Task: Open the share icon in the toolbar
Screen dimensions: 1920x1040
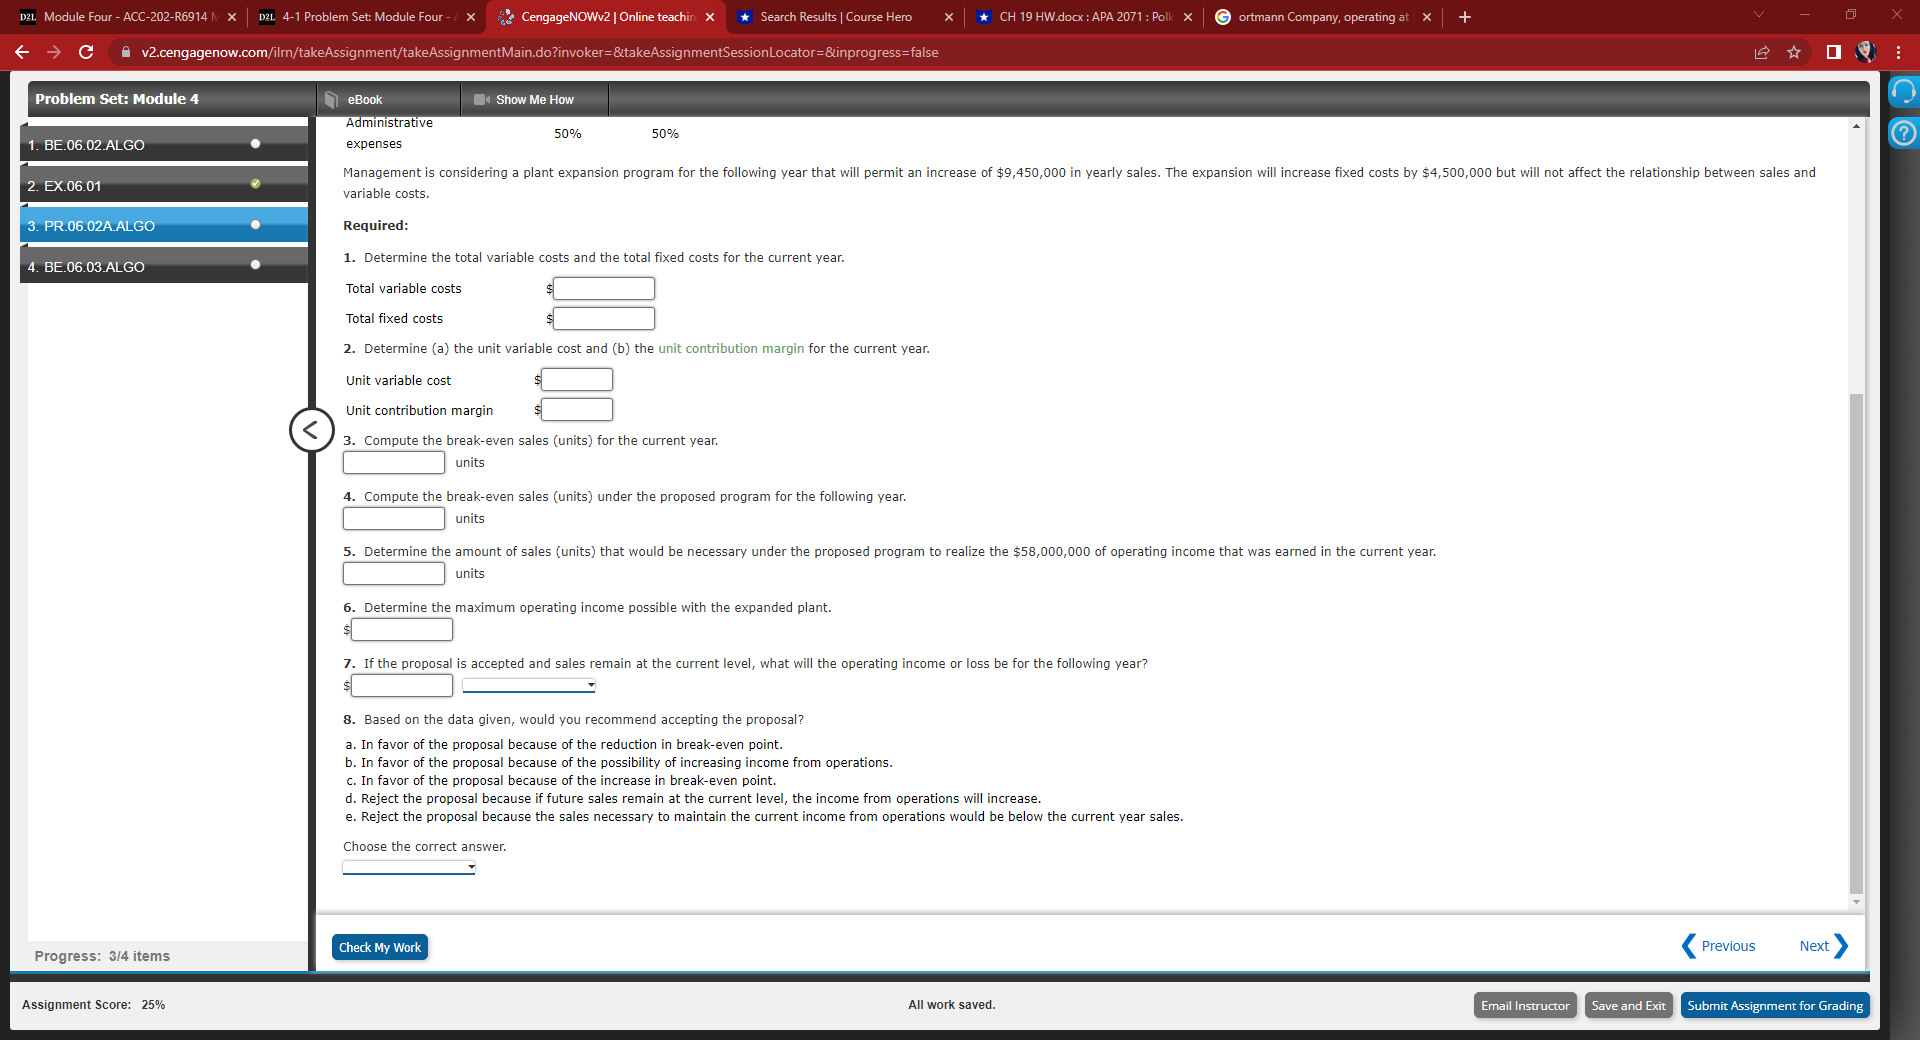Action: pyautogui.click(x=1762, y=52)
